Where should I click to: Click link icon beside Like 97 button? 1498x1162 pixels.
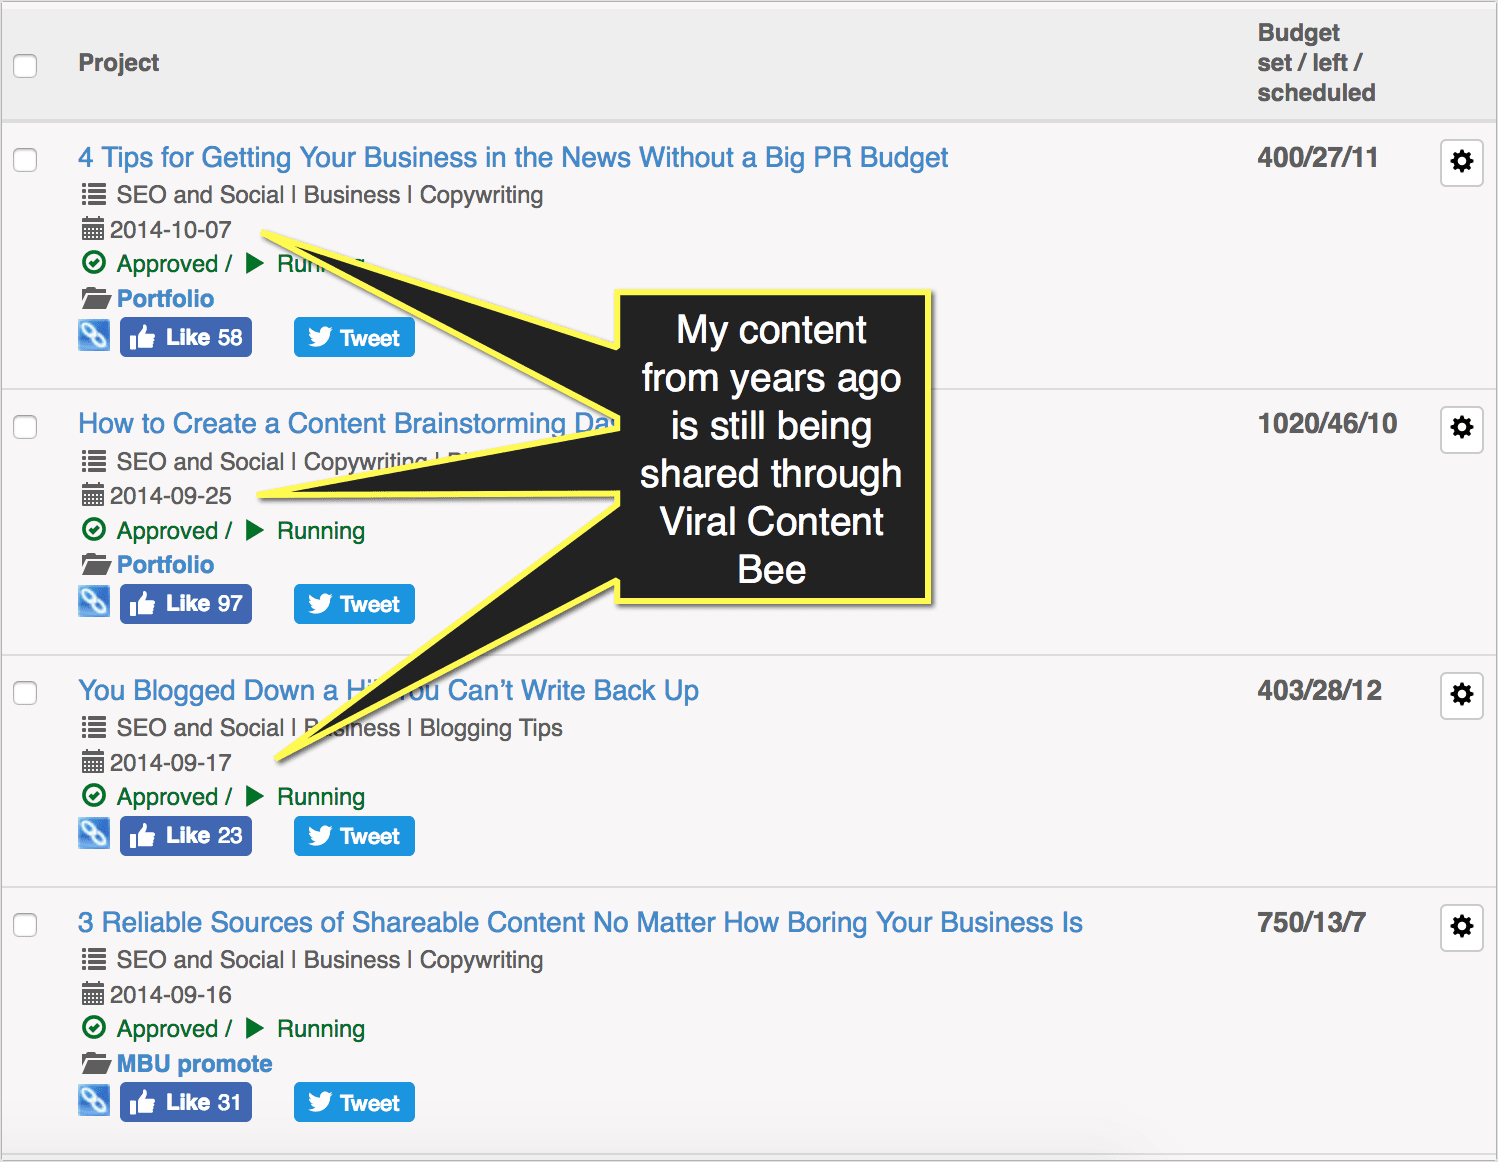[94, 602]
